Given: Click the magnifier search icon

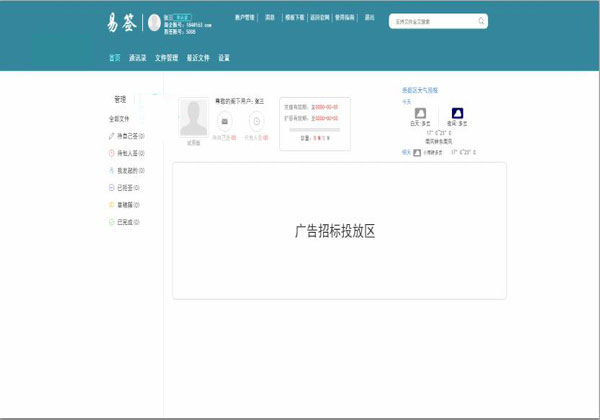Looking at the screenshot, I should pyautogui.click(x=481, y=21).
